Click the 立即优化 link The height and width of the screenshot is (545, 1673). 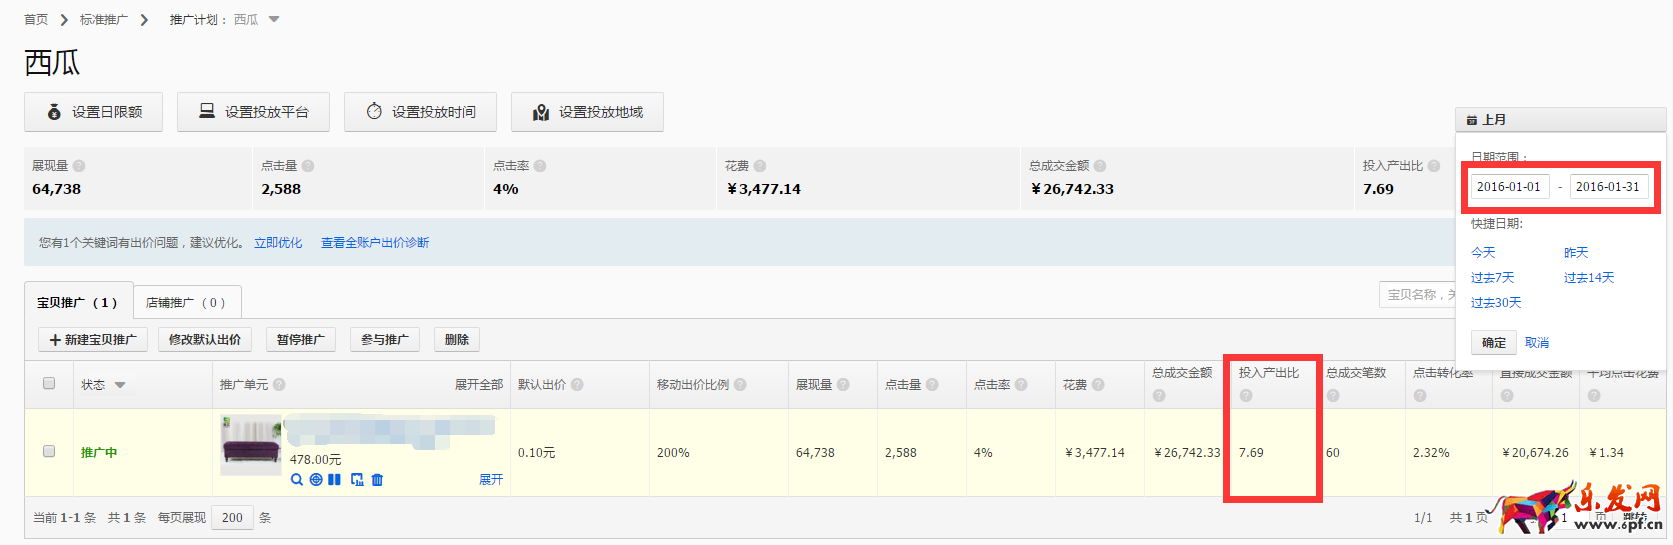pyautogui.click(x=278, y=243)
